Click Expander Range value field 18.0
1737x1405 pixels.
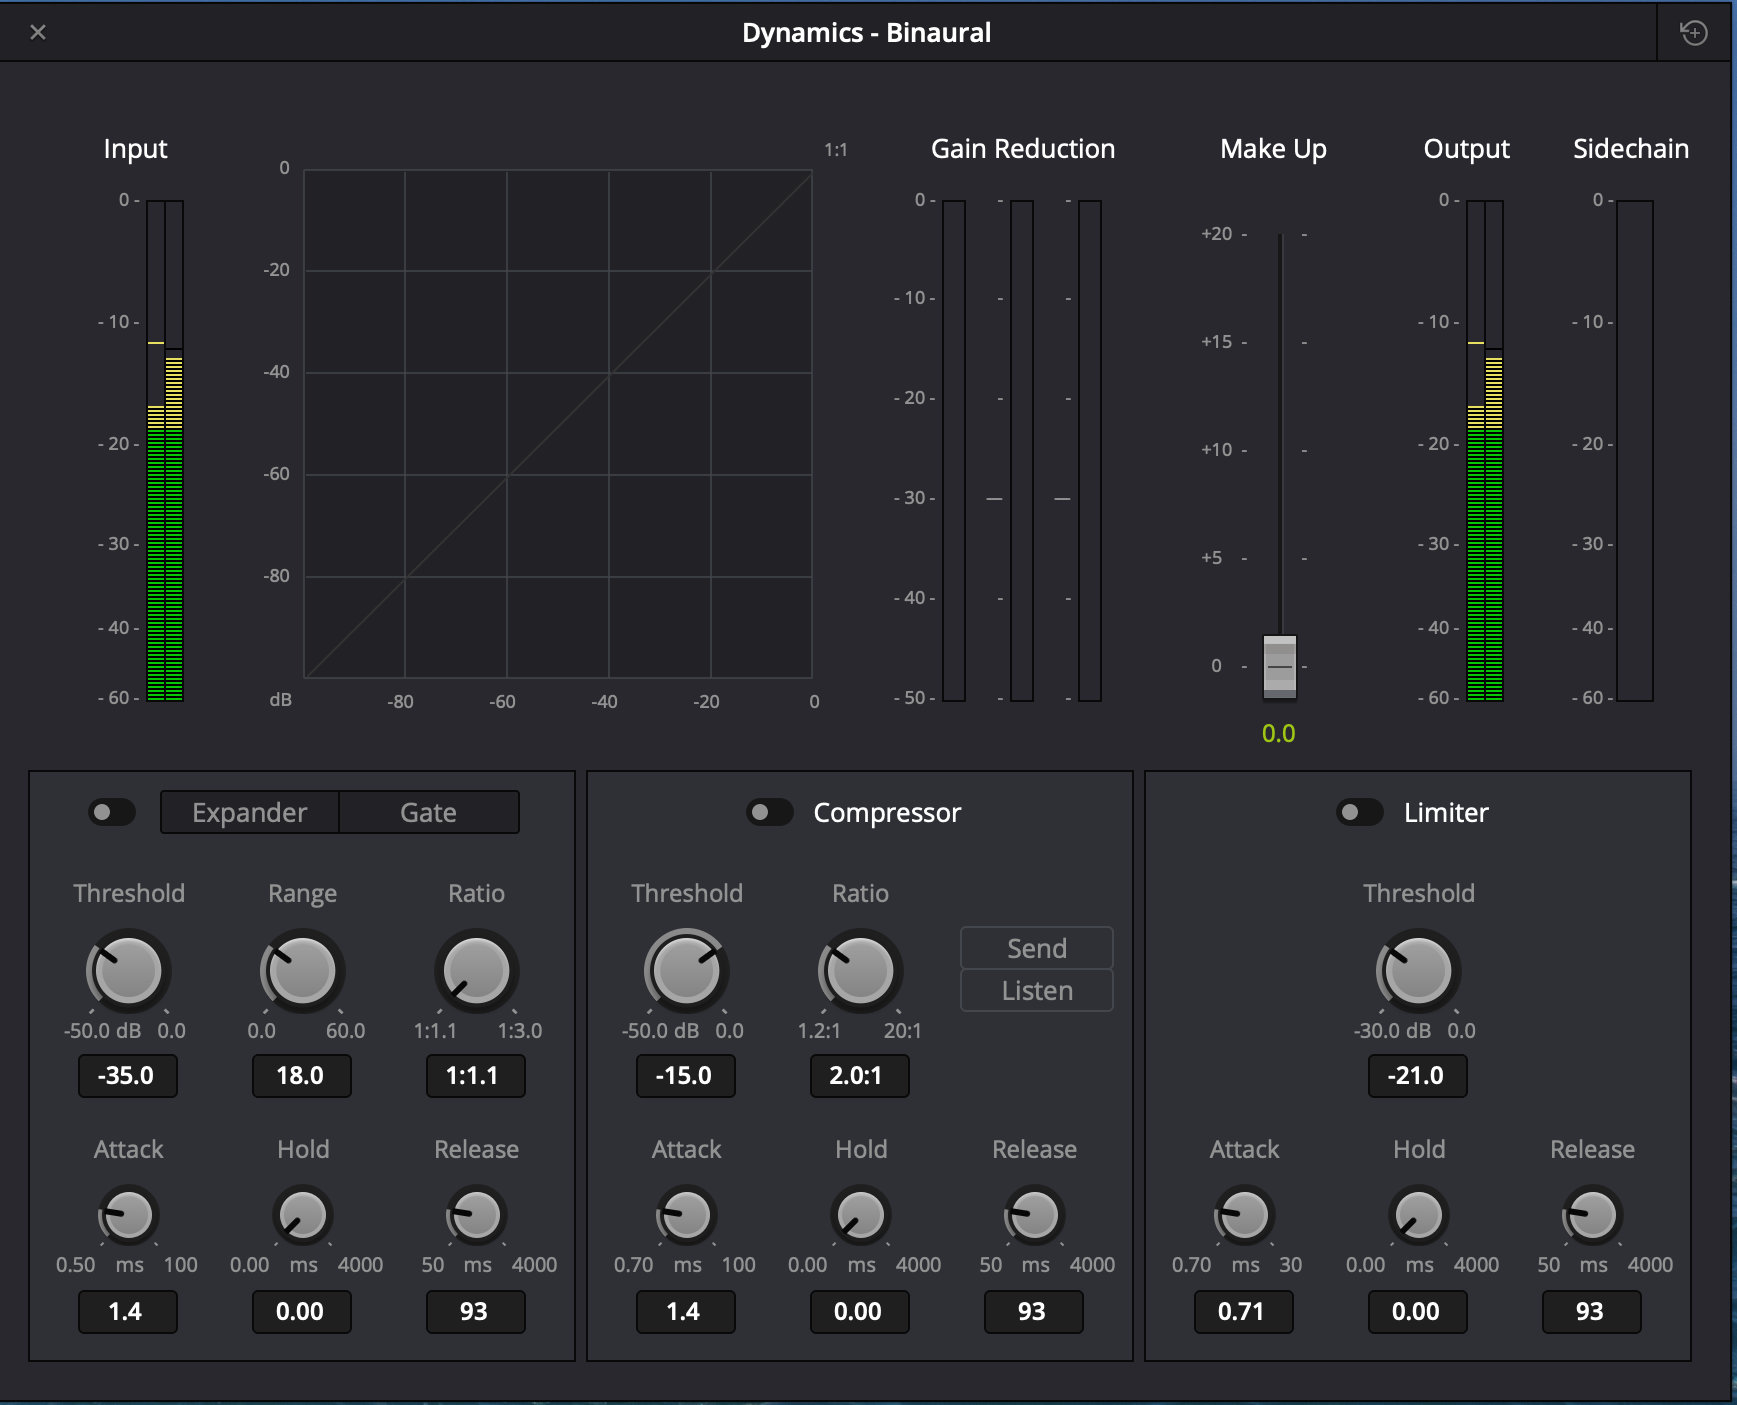302,1076
